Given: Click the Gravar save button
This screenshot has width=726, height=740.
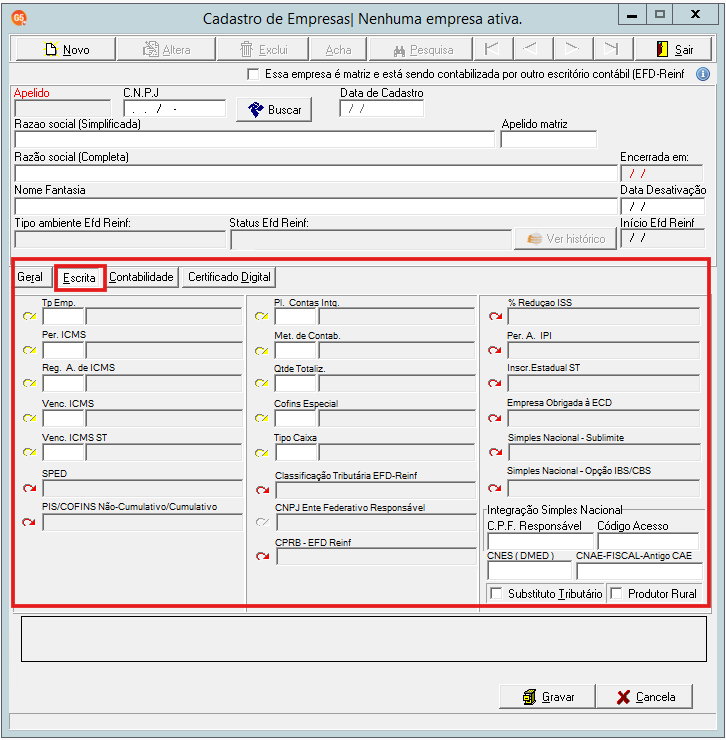Looking at the screenshot, I should [547, 697].
